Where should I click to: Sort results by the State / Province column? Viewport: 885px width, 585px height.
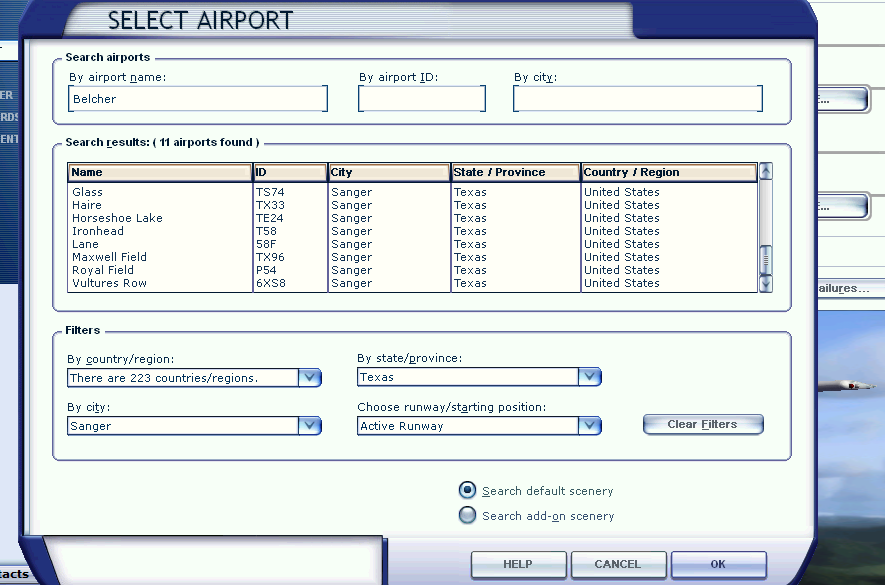pyautogui.click(x=515, y=172)
